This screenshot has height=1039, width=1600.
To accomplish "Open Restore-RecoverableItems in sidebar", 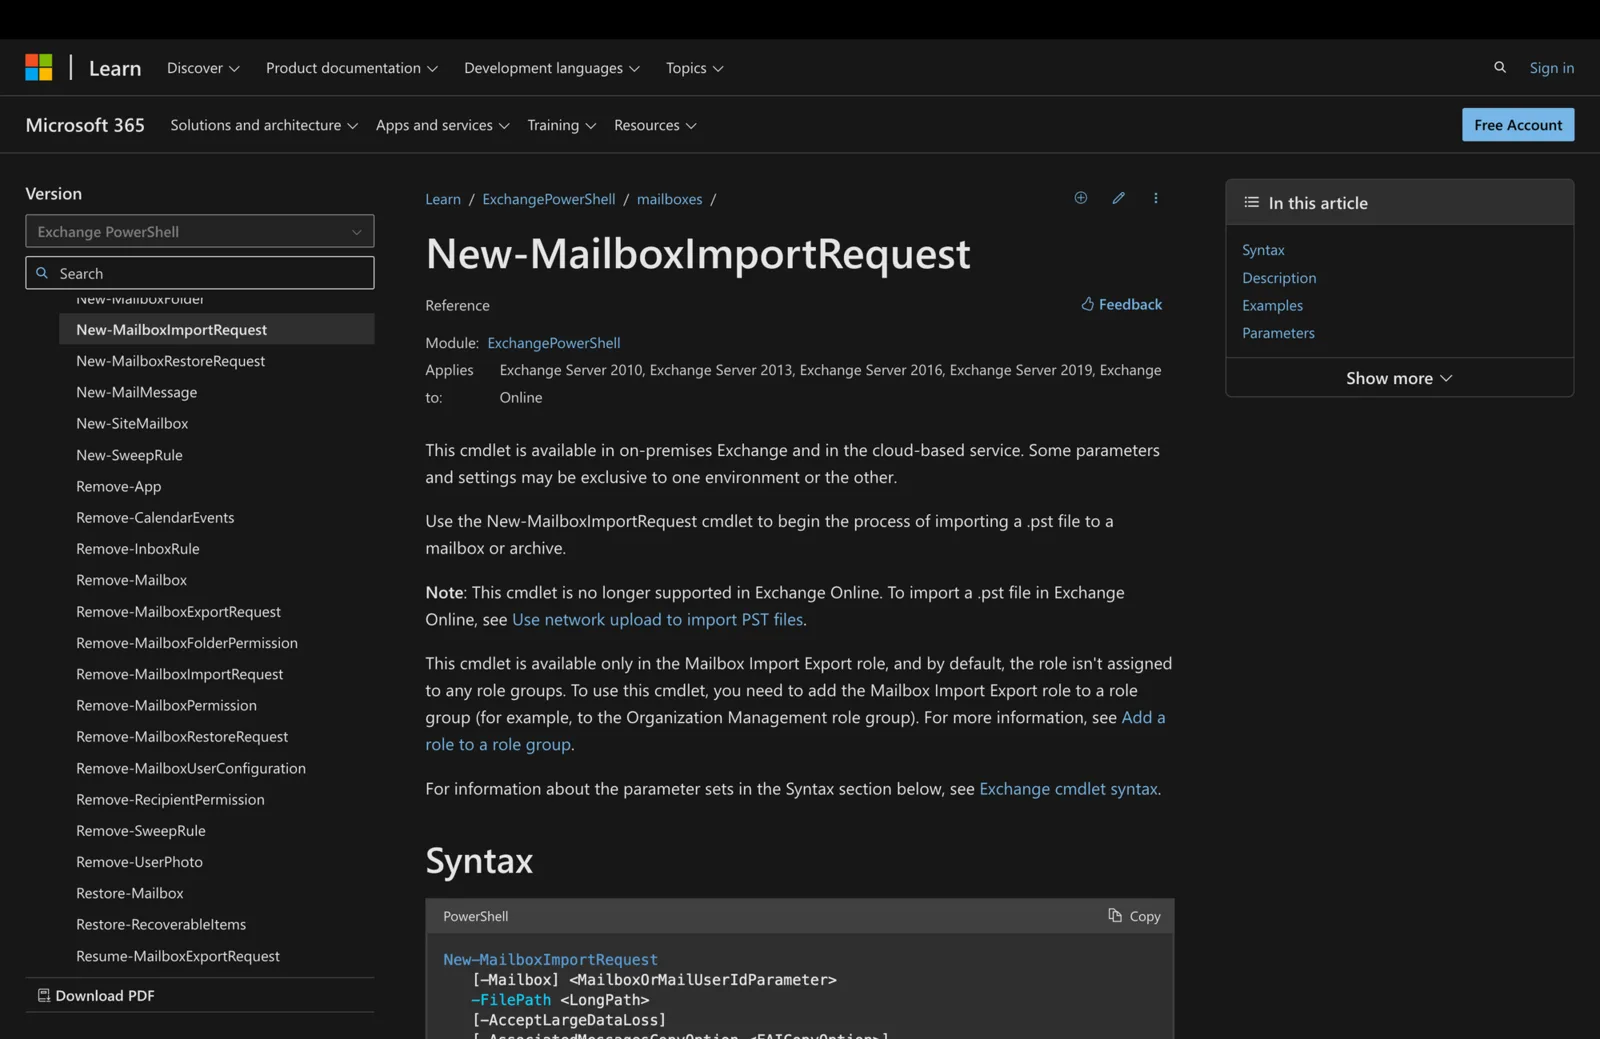I will click(x=161, y=924).
